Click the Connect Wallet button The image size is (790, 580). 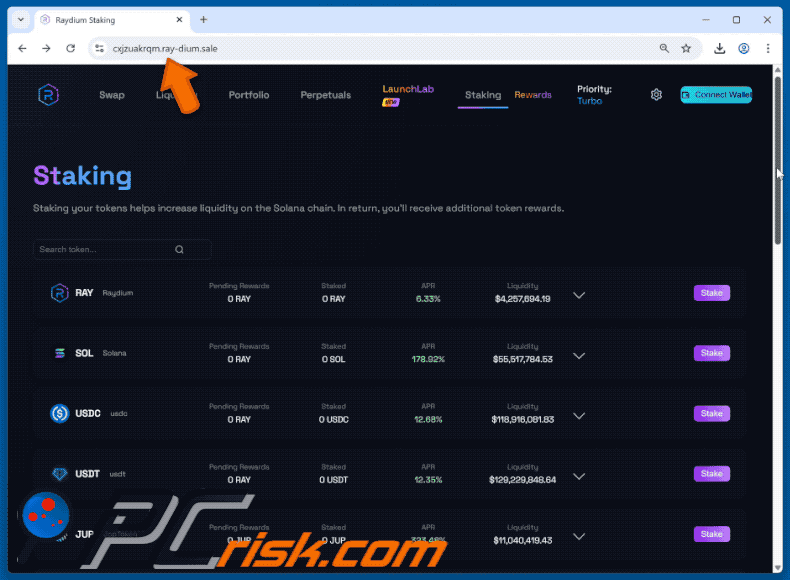(716, 95)
